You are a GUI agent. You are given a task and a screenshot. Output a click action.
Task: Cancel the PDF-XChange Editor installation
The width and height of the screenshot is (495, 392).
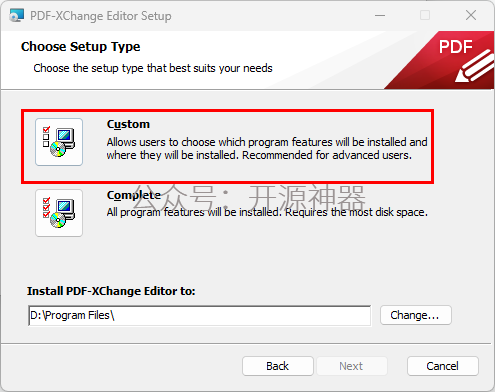[x=443, y=366]
